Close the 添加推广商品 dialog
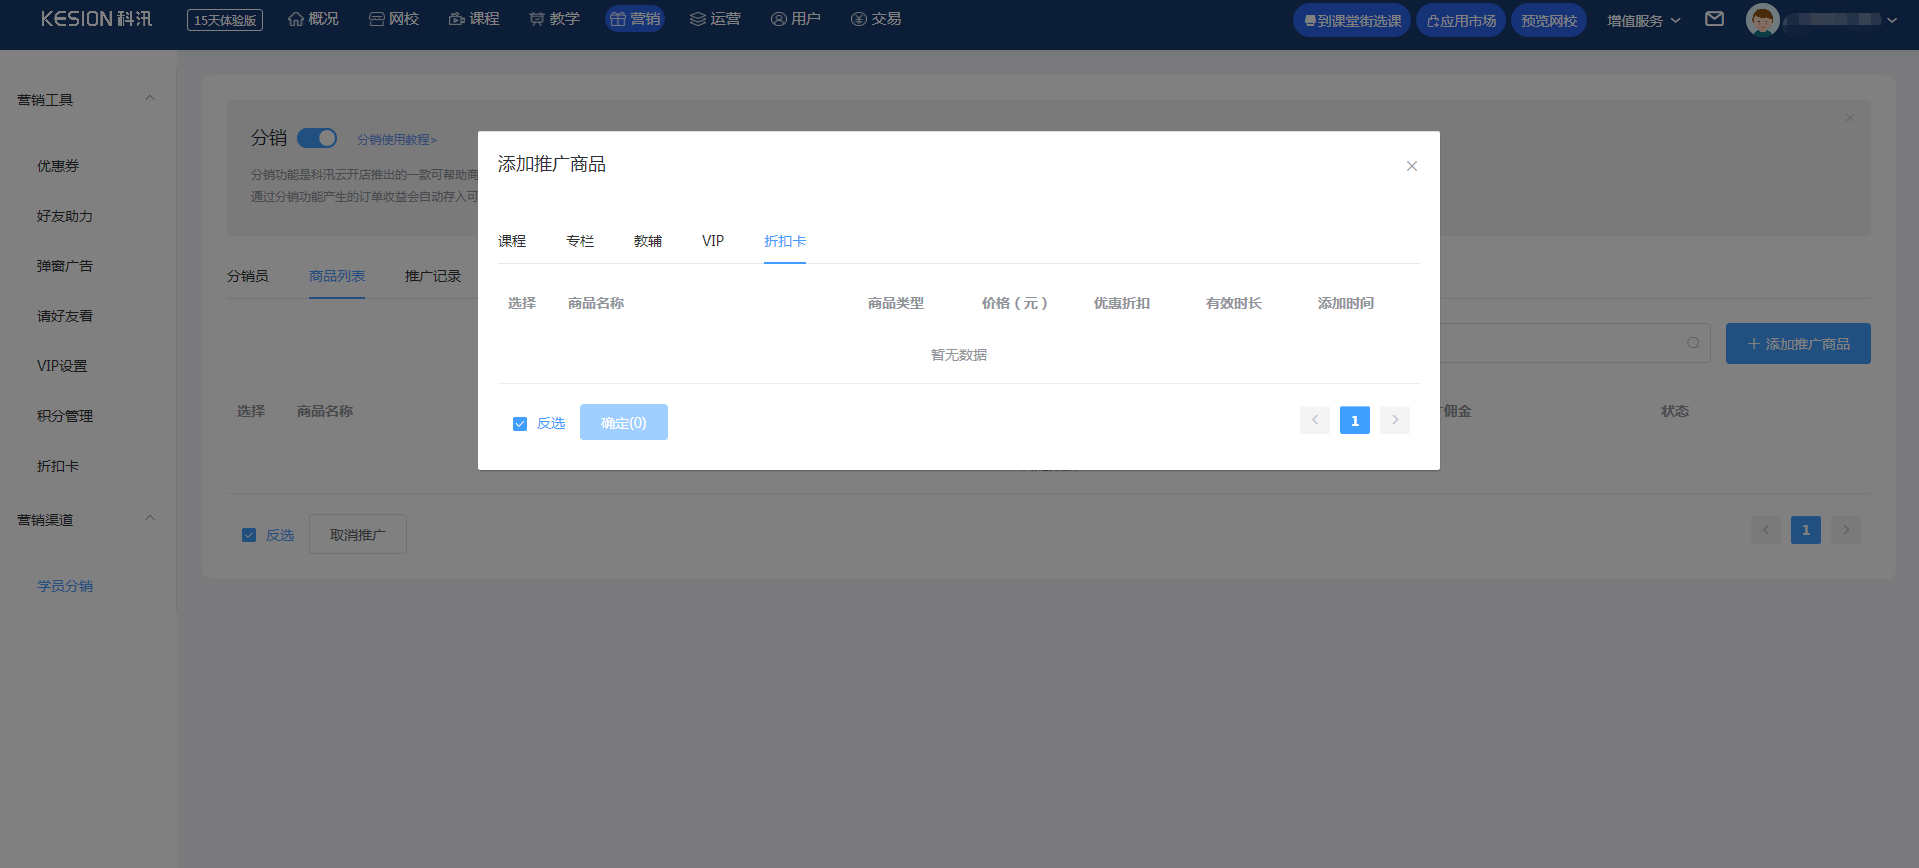Image resolution: width=1919 pixels, height=868 pixels. tap(1411, 166)
